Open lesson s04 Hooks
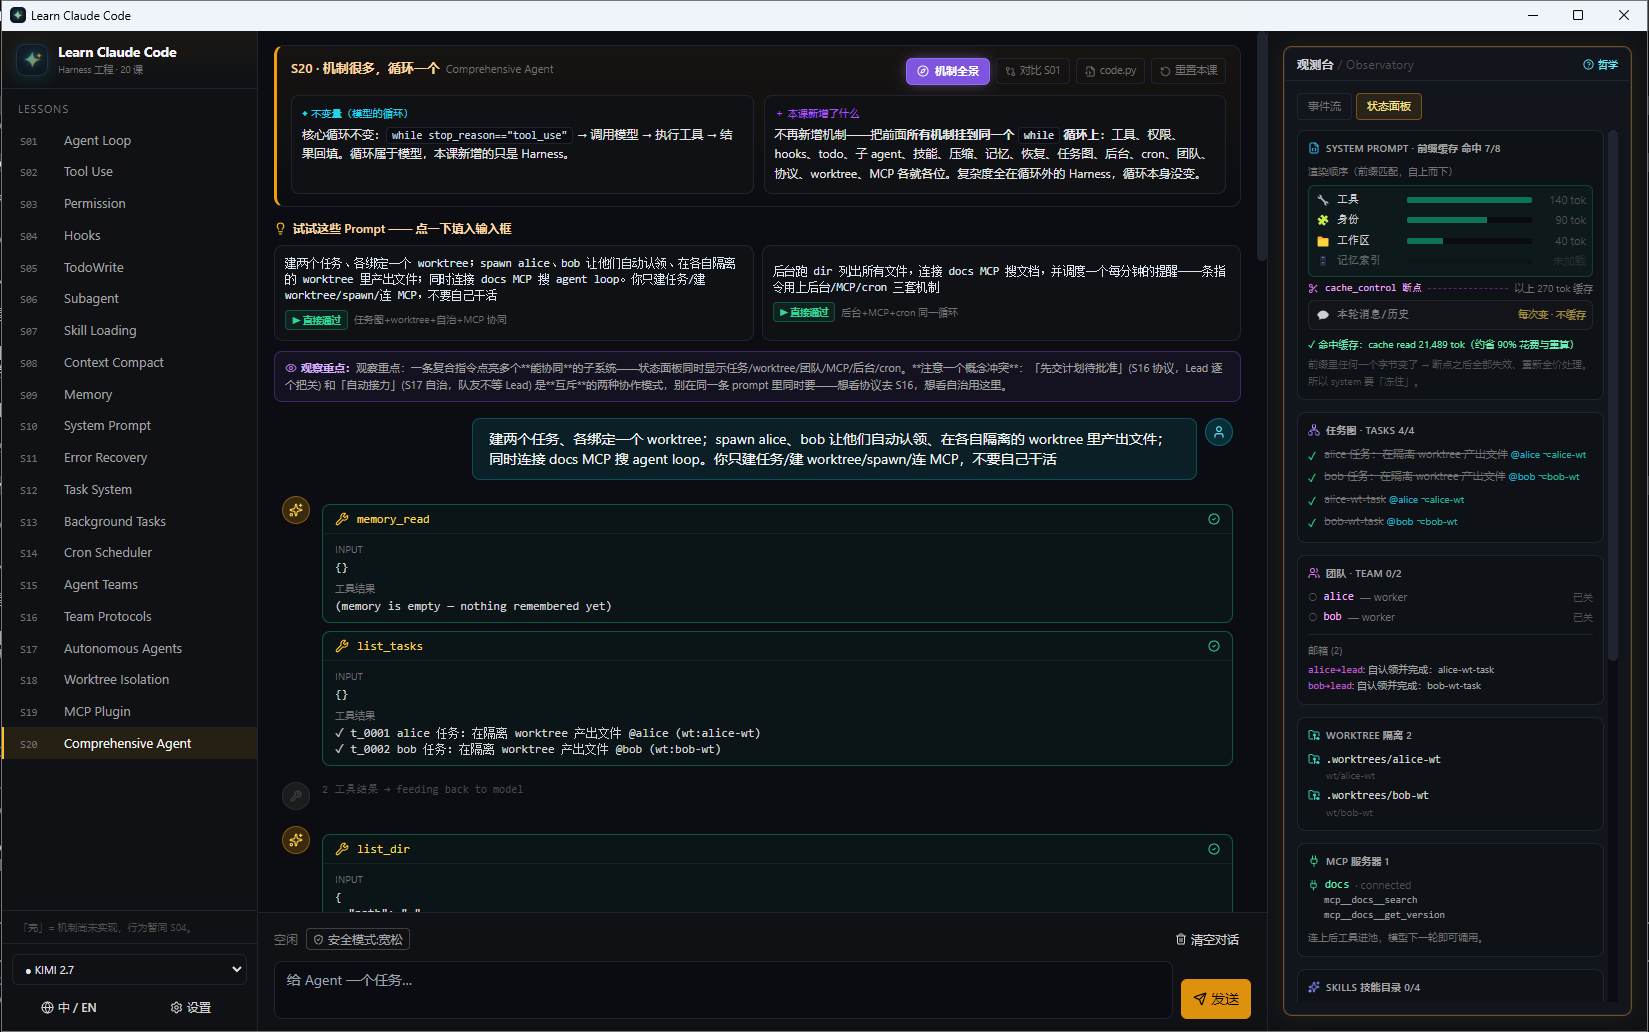 (x=130, y=236)
